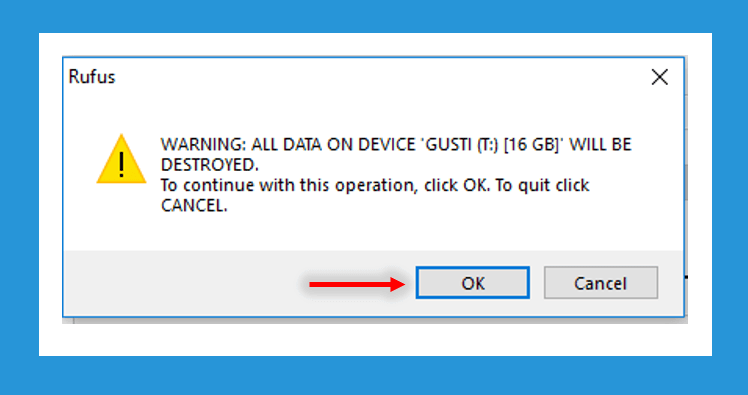Viewport: 748px width, 395px height.
Task: Click the gray footer area left of the arrow
Action: (x=184, y=283)
